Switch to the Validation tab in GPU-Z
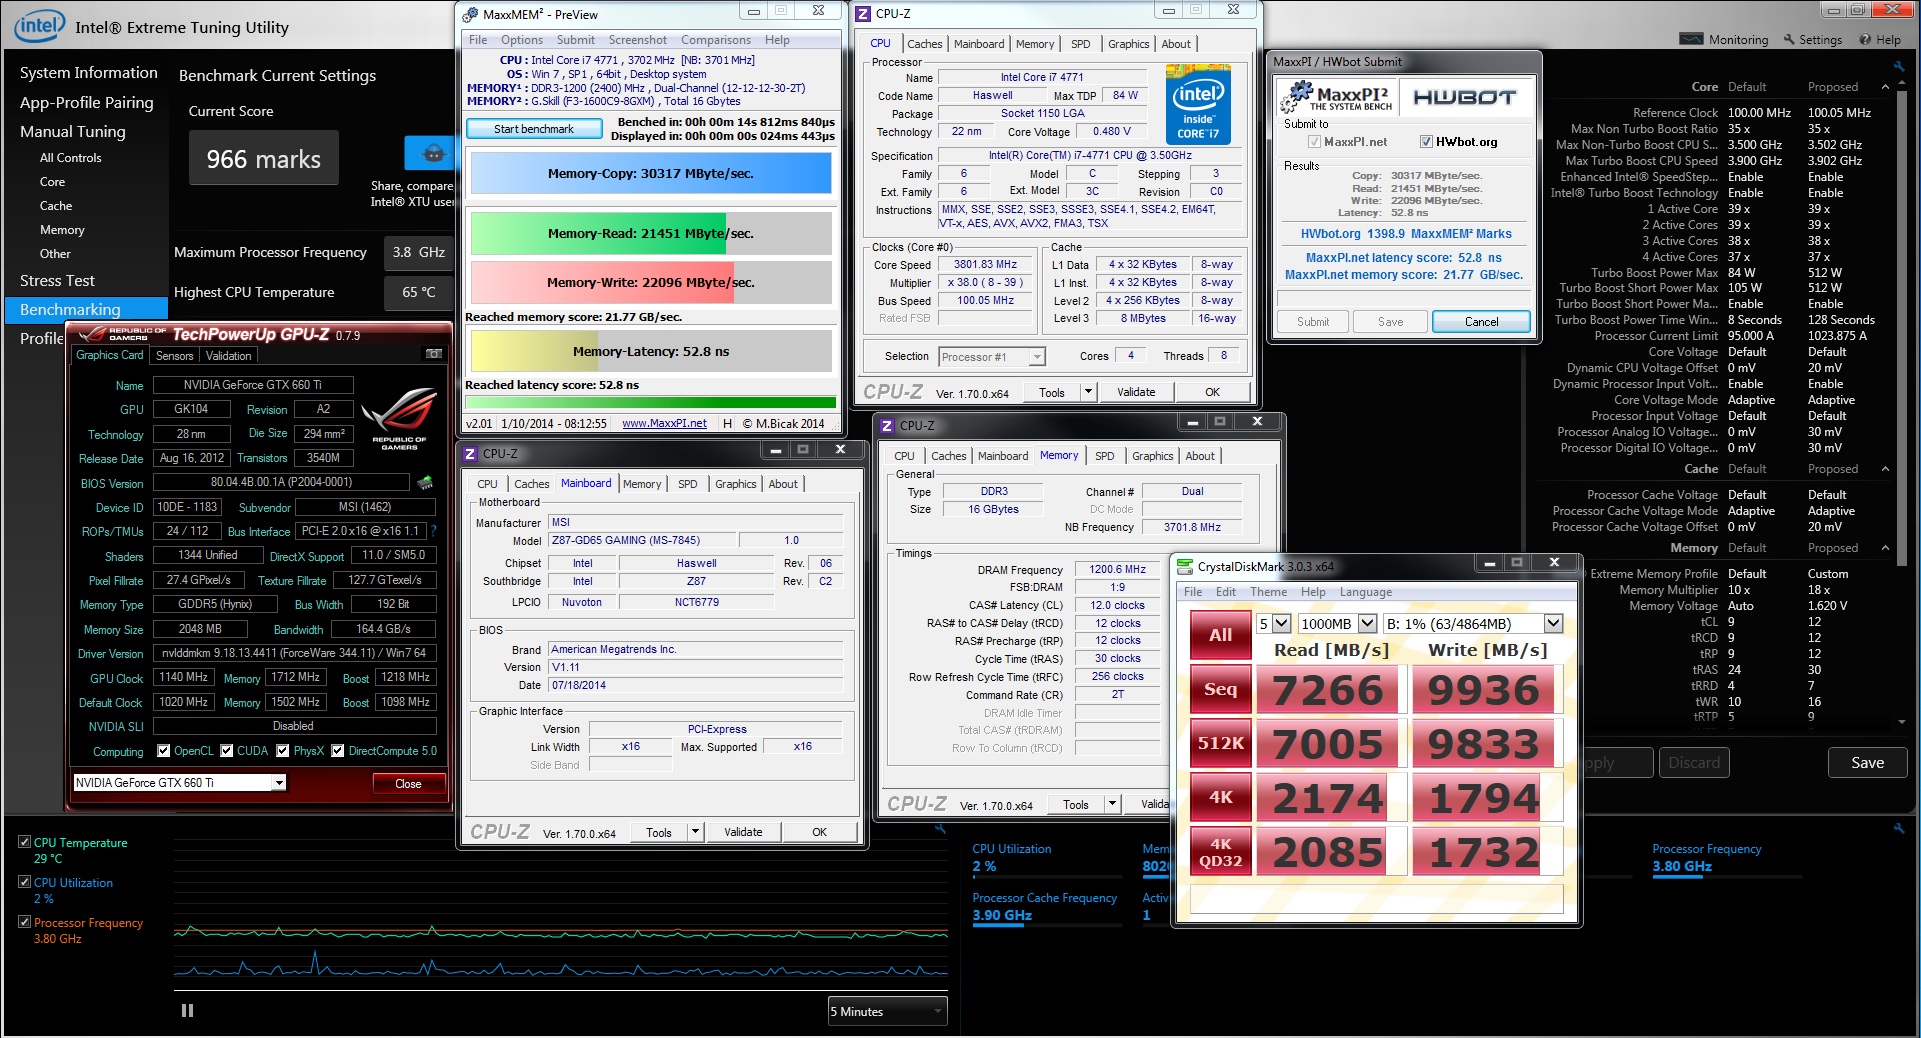 pos(228,356)
